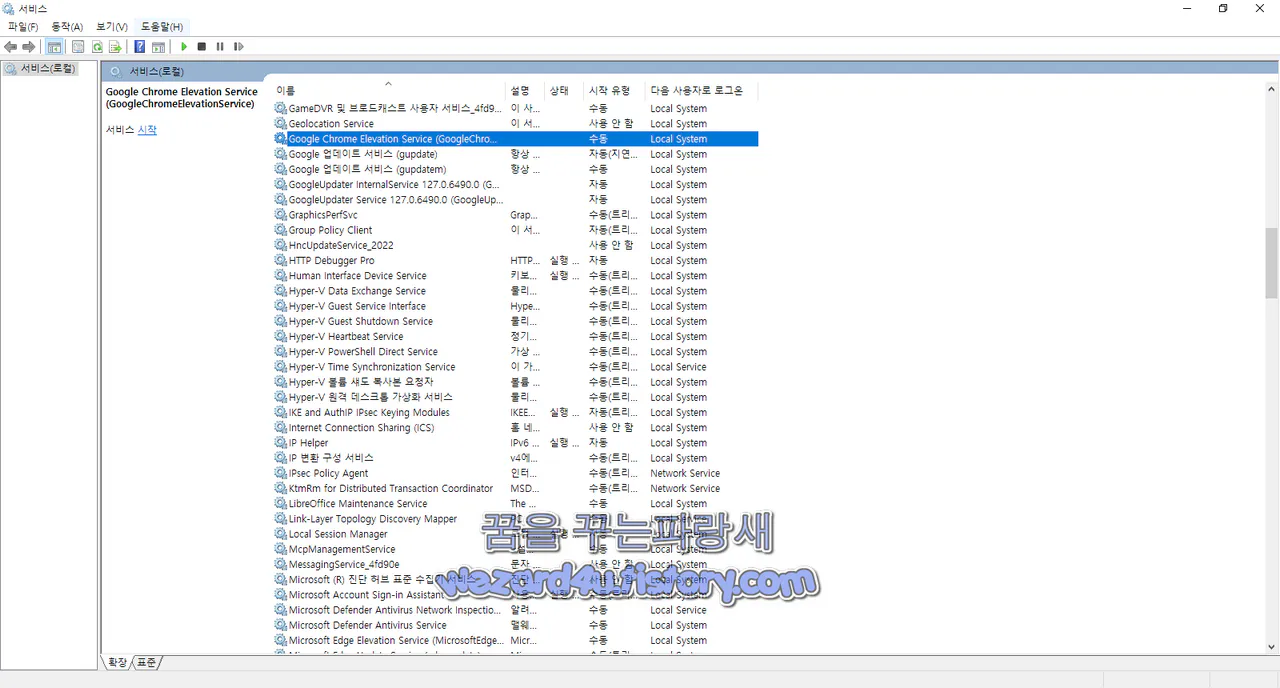Select Google 업데이트 서비스 (gupdate) row
The image size is (1280, 688).
tap(515, 154)
